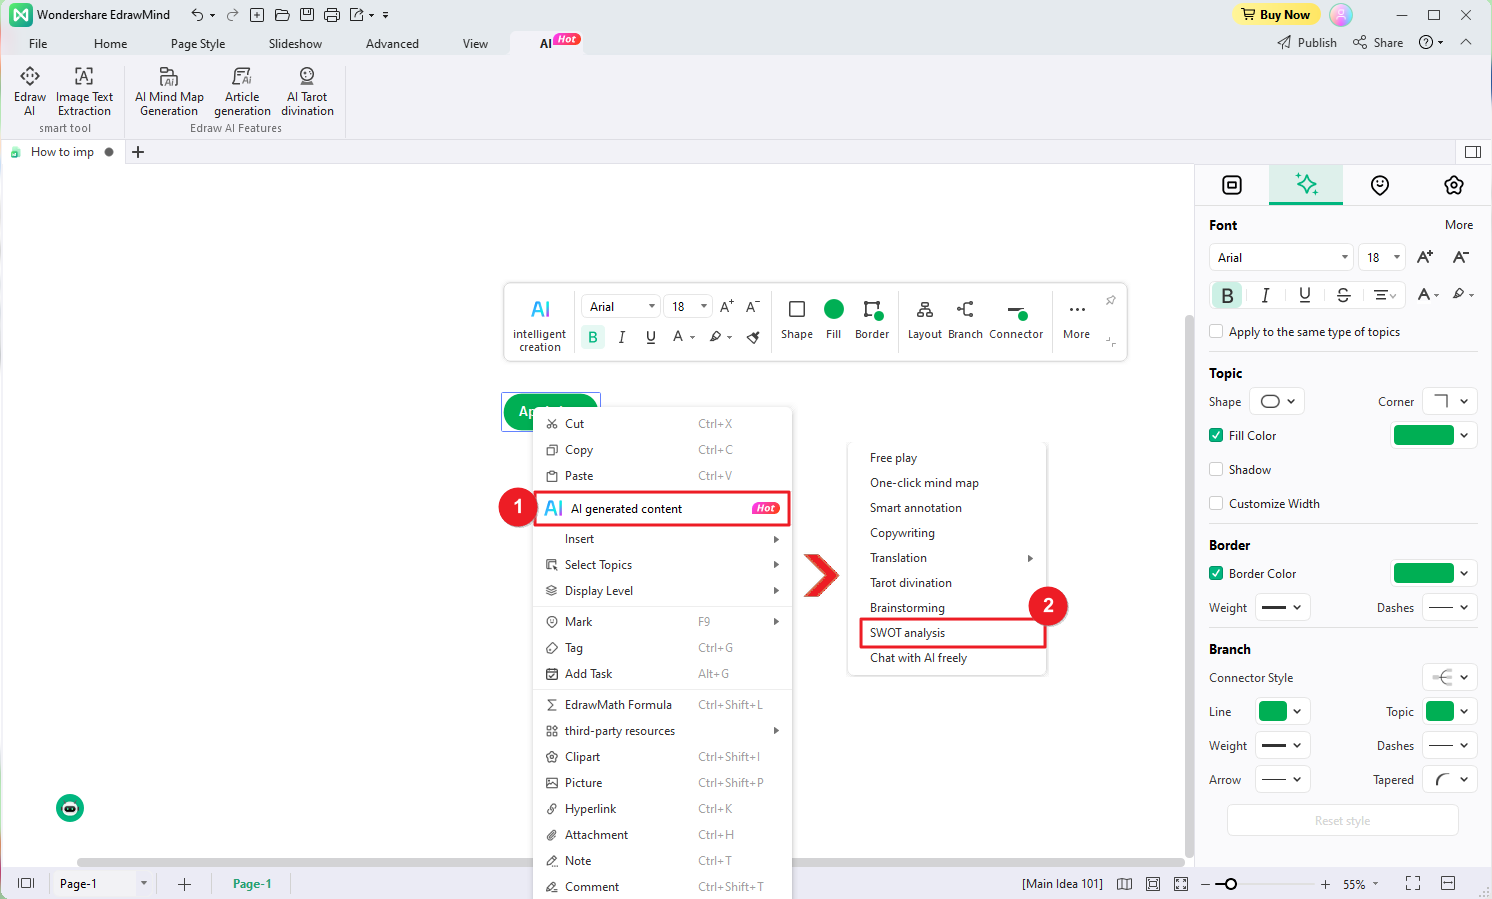Click More in the Font section
Image resolution: width=1492 pixels, height=899 pixels.
point(1459,225)
